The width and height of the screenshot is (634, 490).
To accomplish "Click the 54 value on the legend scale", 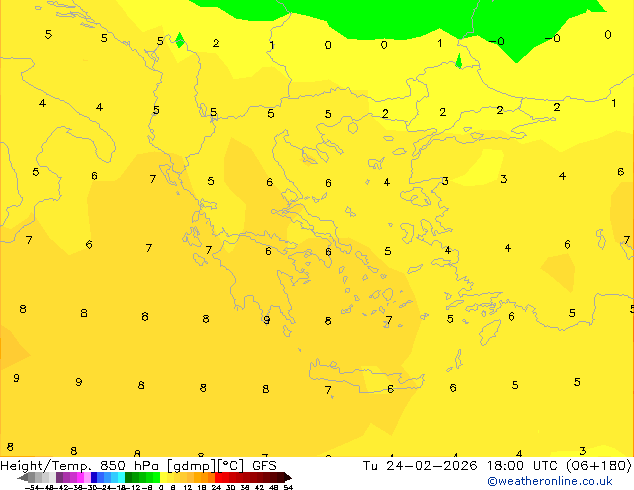I will click(288, 488).
